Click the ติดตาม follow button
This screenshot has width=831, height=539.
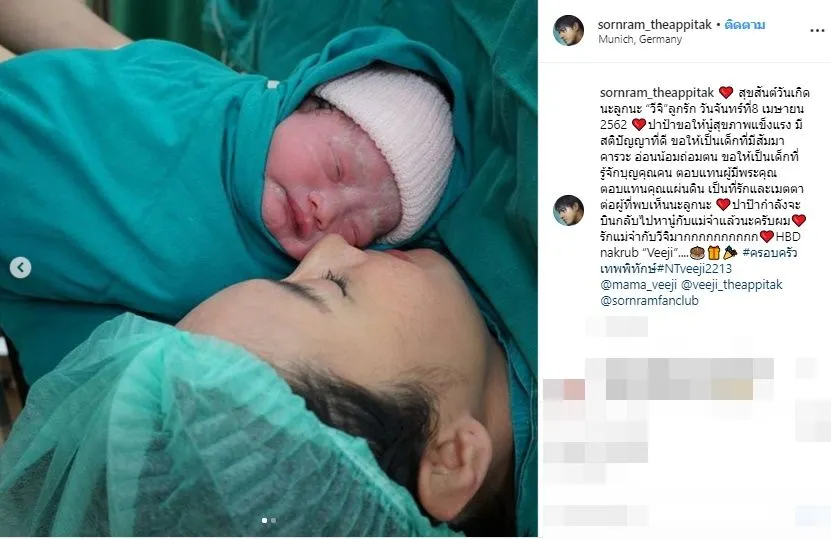pos(745,25)
